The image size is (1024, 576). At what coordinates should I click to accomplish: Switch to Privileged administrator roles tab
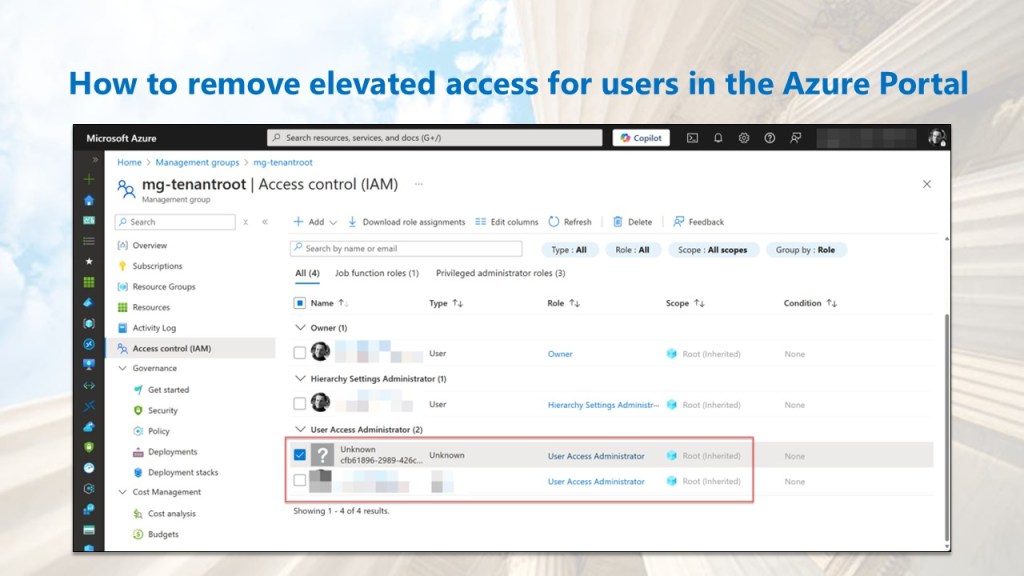click(x=500, y=273)
